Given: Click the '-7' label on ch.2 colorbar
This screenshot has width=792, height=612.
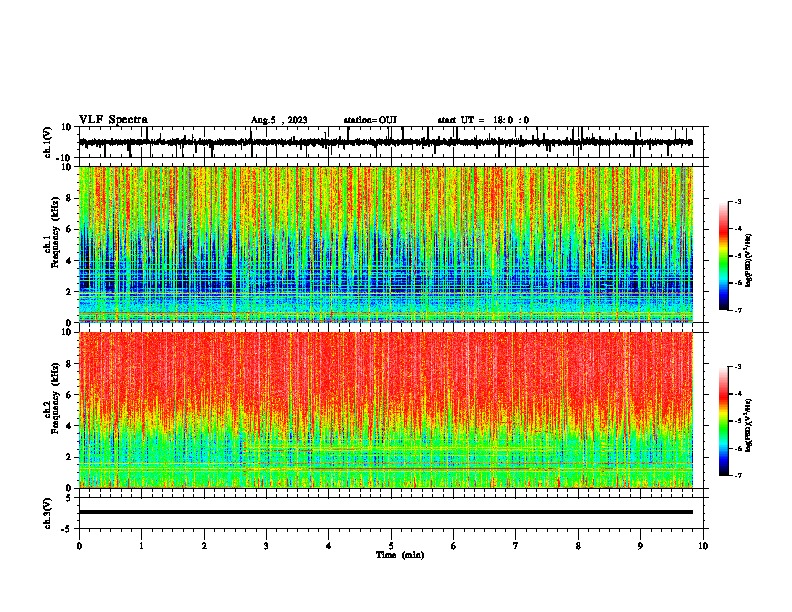Looking at the screenshot, I should [738, 475].
